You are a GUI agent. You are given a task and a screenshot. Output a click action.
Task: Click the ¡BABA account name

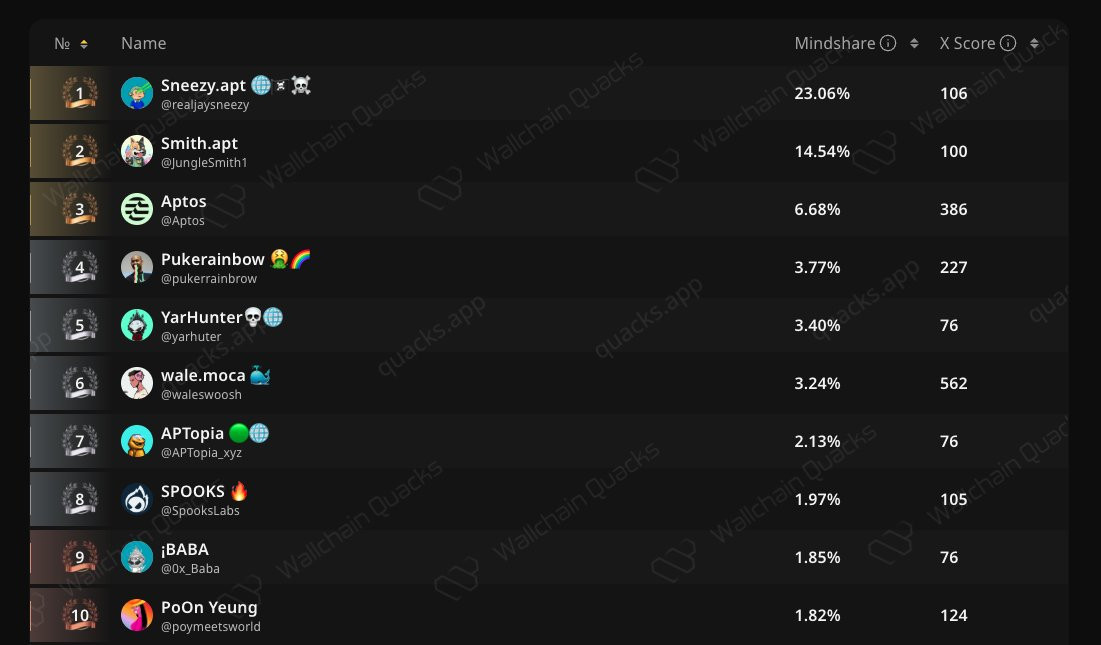pos(185,550)
